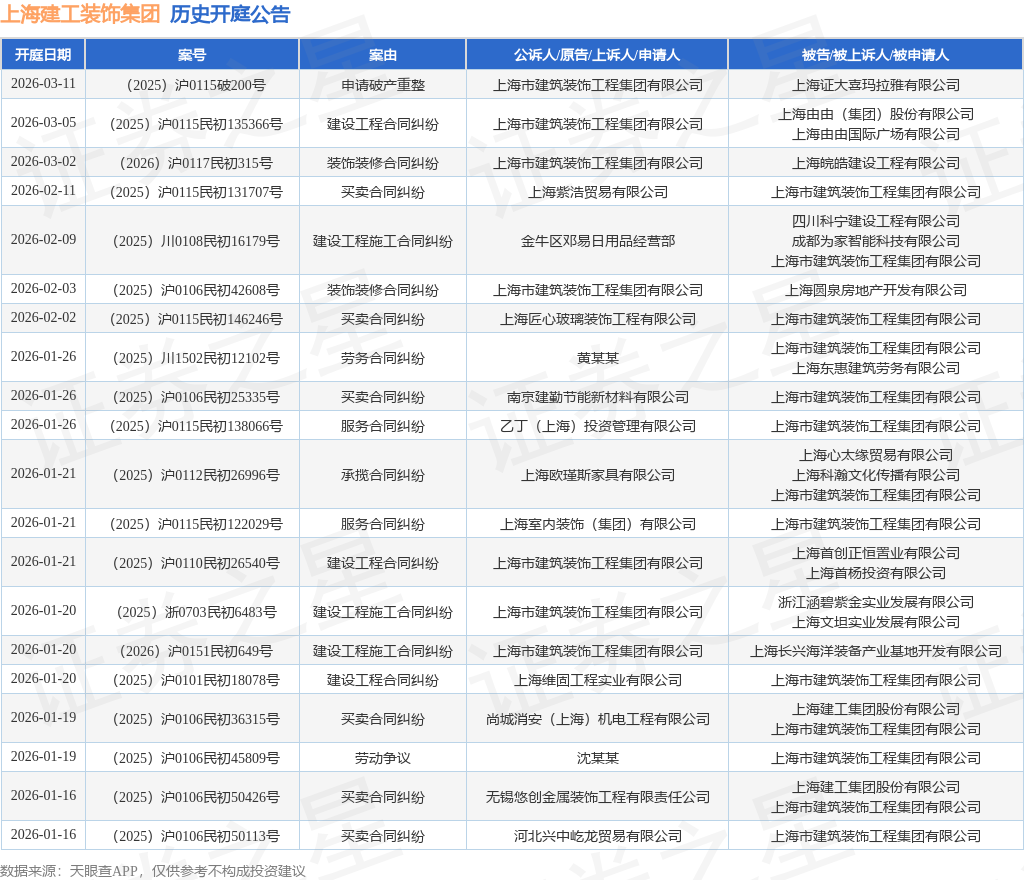Screen dimensions: 1024x880
Task: Select case number (2025)沪0106民初25335号
Action: (x=196, y=397)
